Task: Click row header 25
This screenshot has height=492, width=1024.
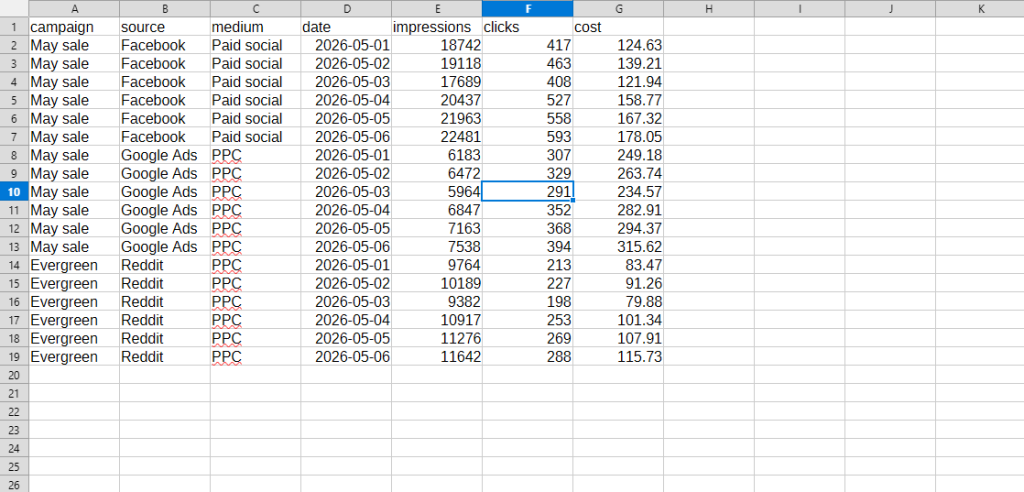Action: 14,467
